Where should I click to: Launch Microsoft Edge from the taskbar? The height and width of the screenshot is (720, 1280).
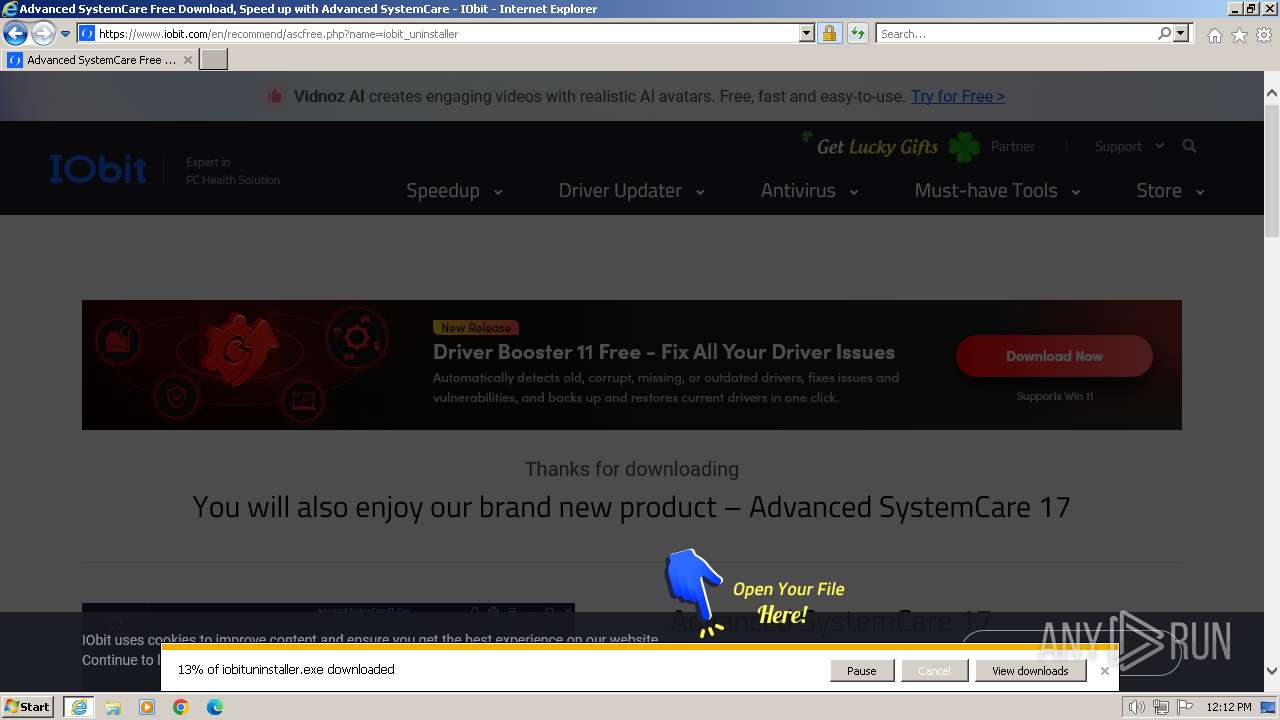click(215, 707)
